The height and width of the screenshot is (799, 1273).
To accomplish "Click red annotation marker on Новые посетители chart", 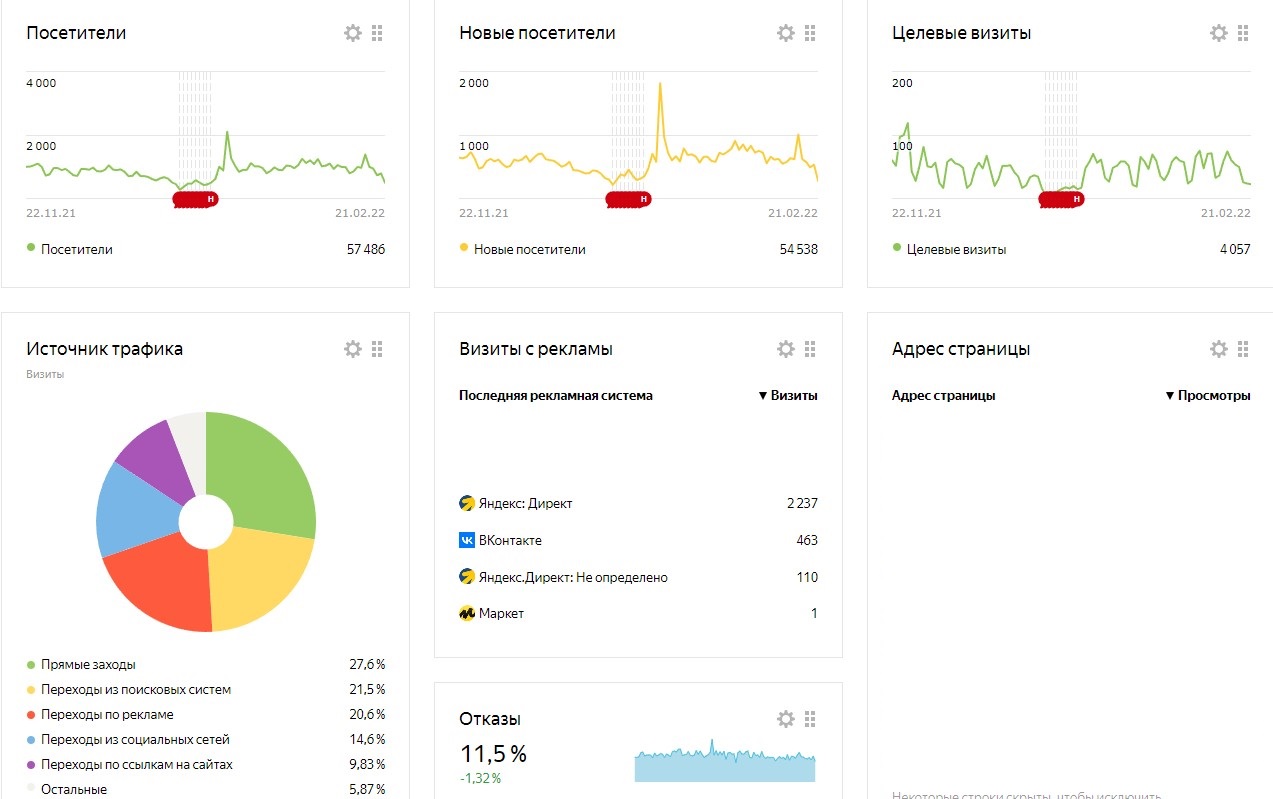I will [629, 199].
